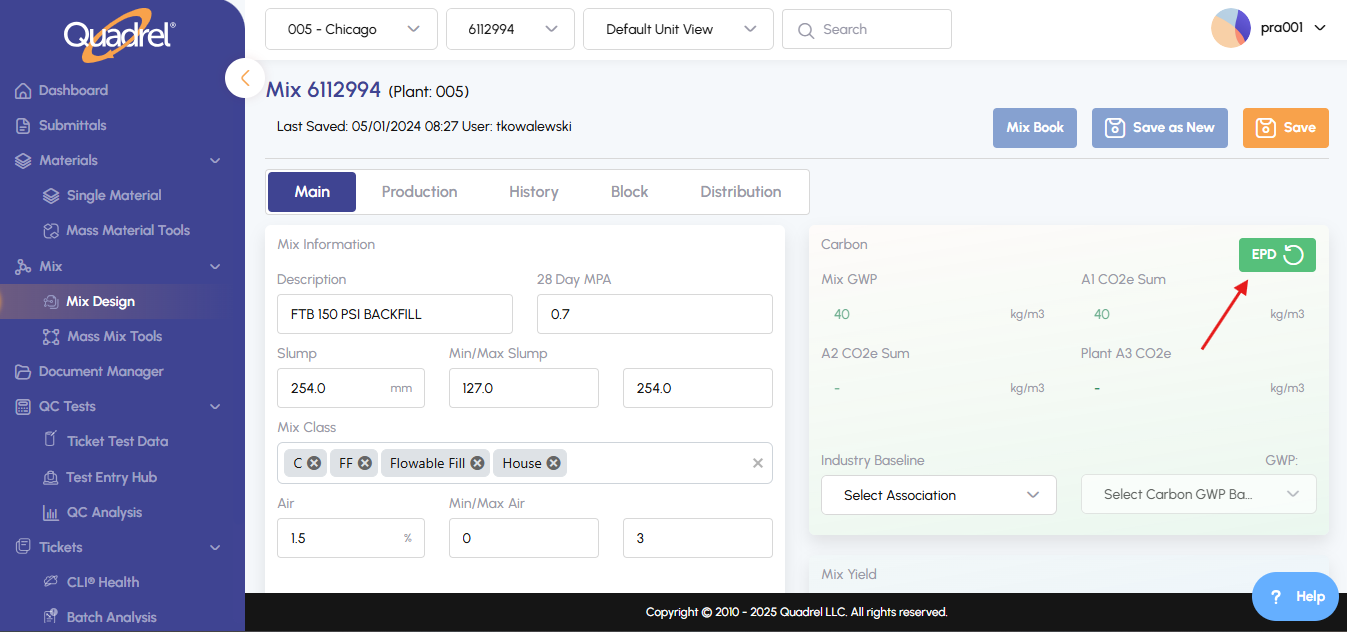The height and width of the screenshot is (632, 1347).
Task: Open the 6112994 mix number dropdown
Action: tap(510, 29)
